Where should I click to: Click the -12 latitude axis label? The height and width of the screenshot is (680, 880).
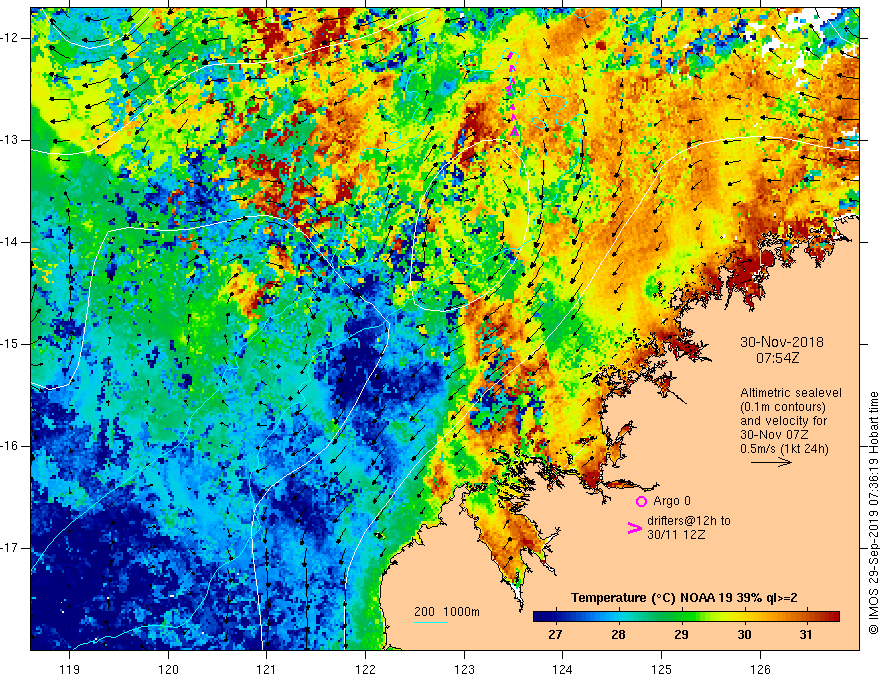(11, 38)
